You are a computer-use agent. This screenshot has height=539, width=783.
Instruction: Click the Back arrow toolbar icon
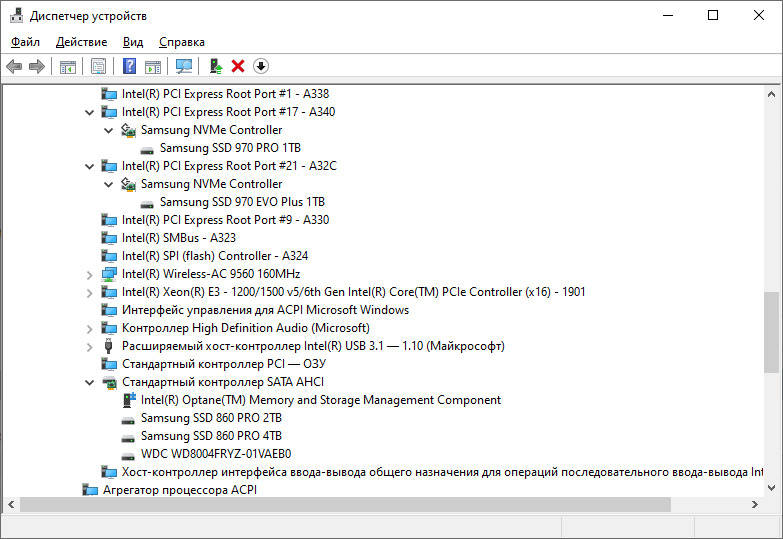click(14, 66)
